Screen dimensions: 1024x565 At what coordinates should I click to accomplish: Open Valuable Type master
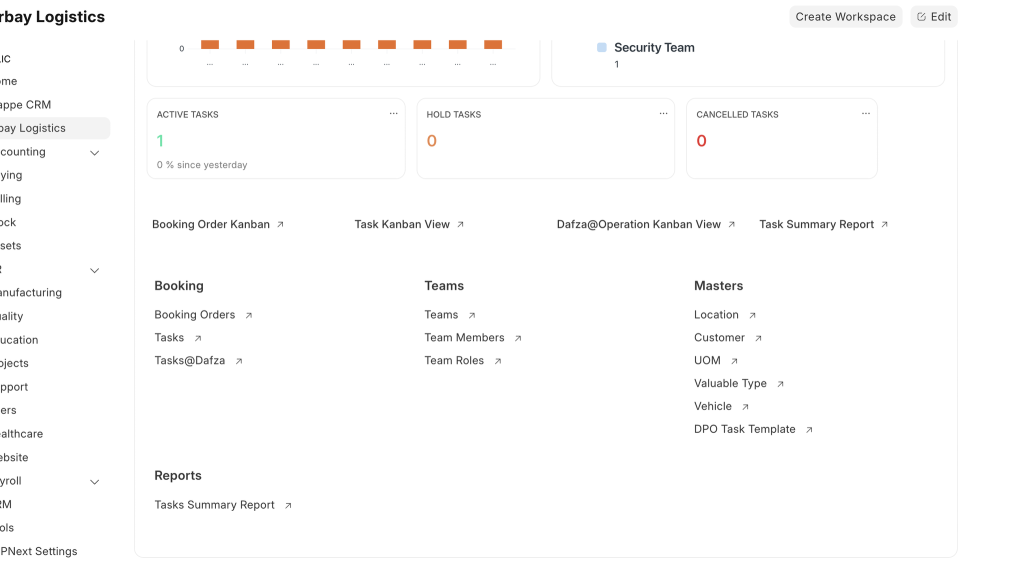pos(730,383)
